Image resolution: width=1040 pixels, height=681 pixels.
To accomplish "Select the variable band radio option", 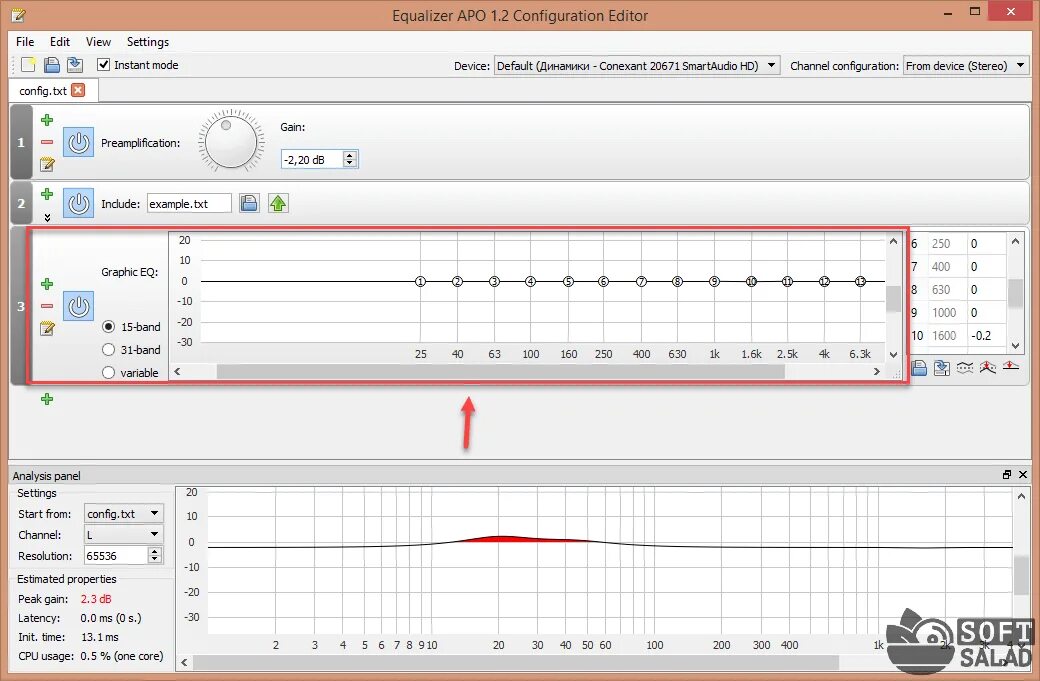I will coord(109,373).
